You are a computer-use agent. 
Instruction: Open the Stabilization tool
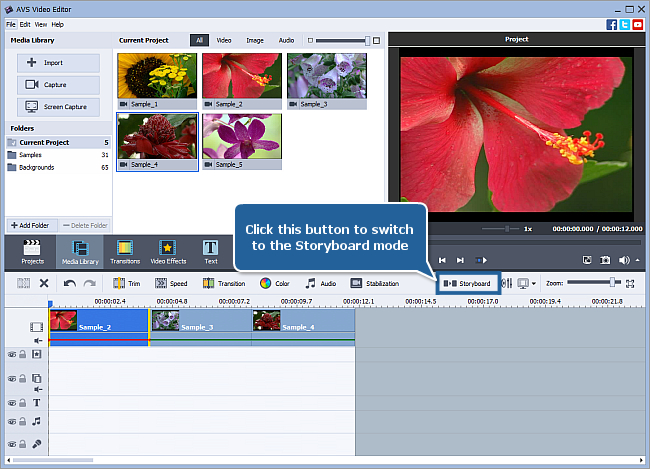(375, 284)
